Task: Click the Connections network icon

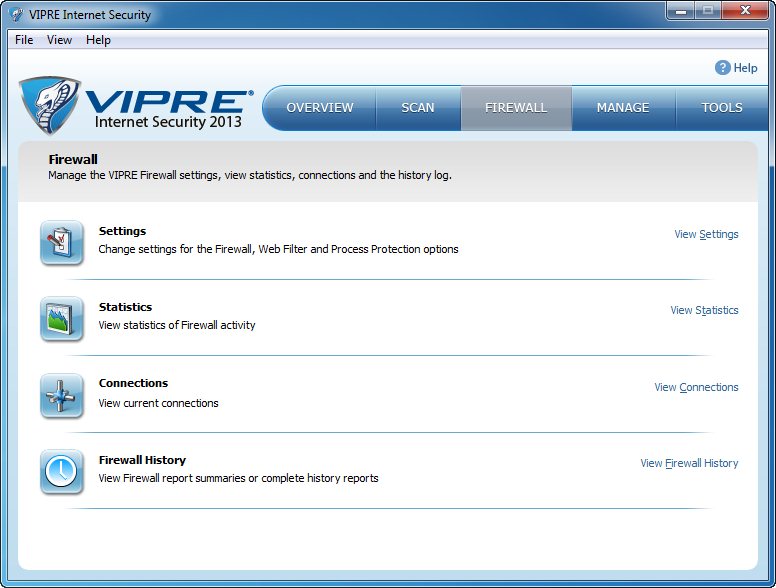Action: click(x=62, y=396)
